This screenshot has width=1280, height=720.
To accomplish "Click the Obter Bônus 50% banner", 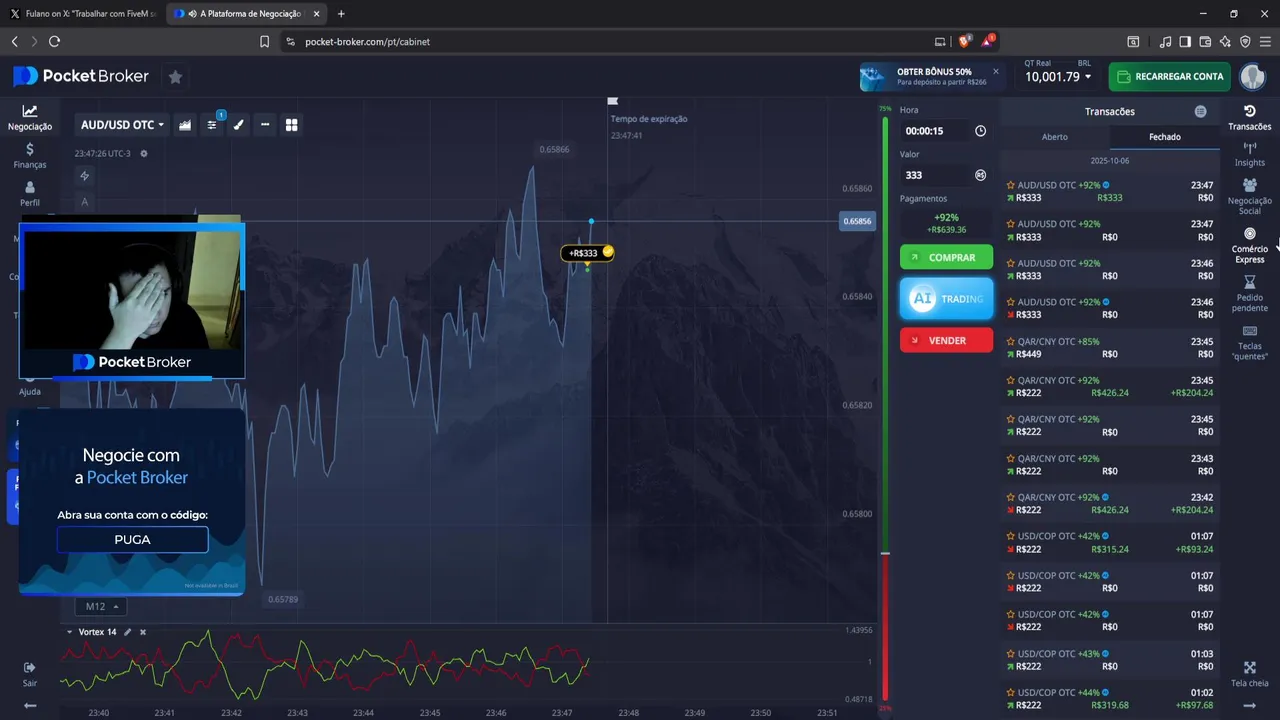I will [930, 77].
